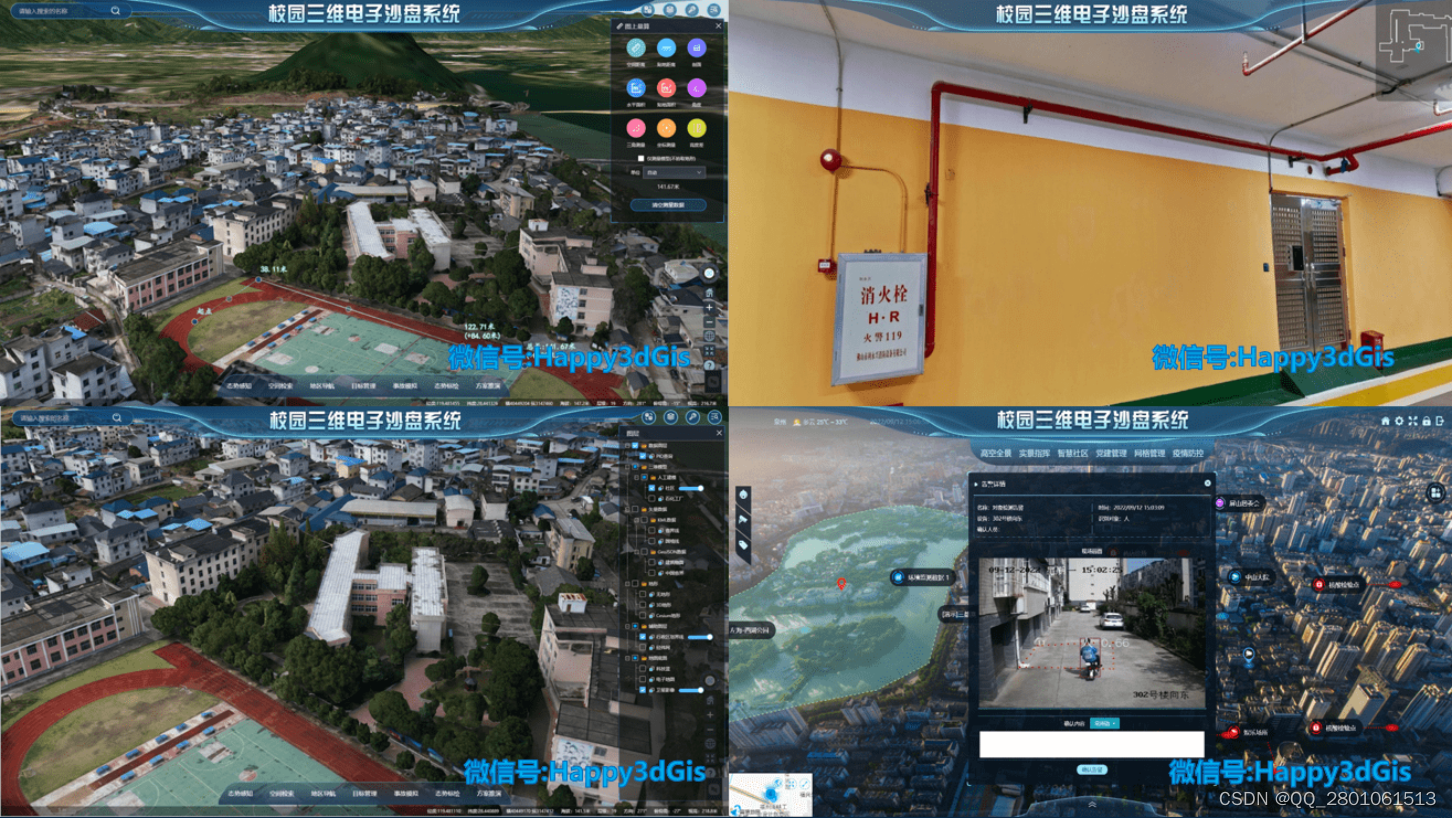The height and width of the screenshot is (819, 1452).
Task: Click the mini map thumbnail on the city dashboard
Action: 770,796
